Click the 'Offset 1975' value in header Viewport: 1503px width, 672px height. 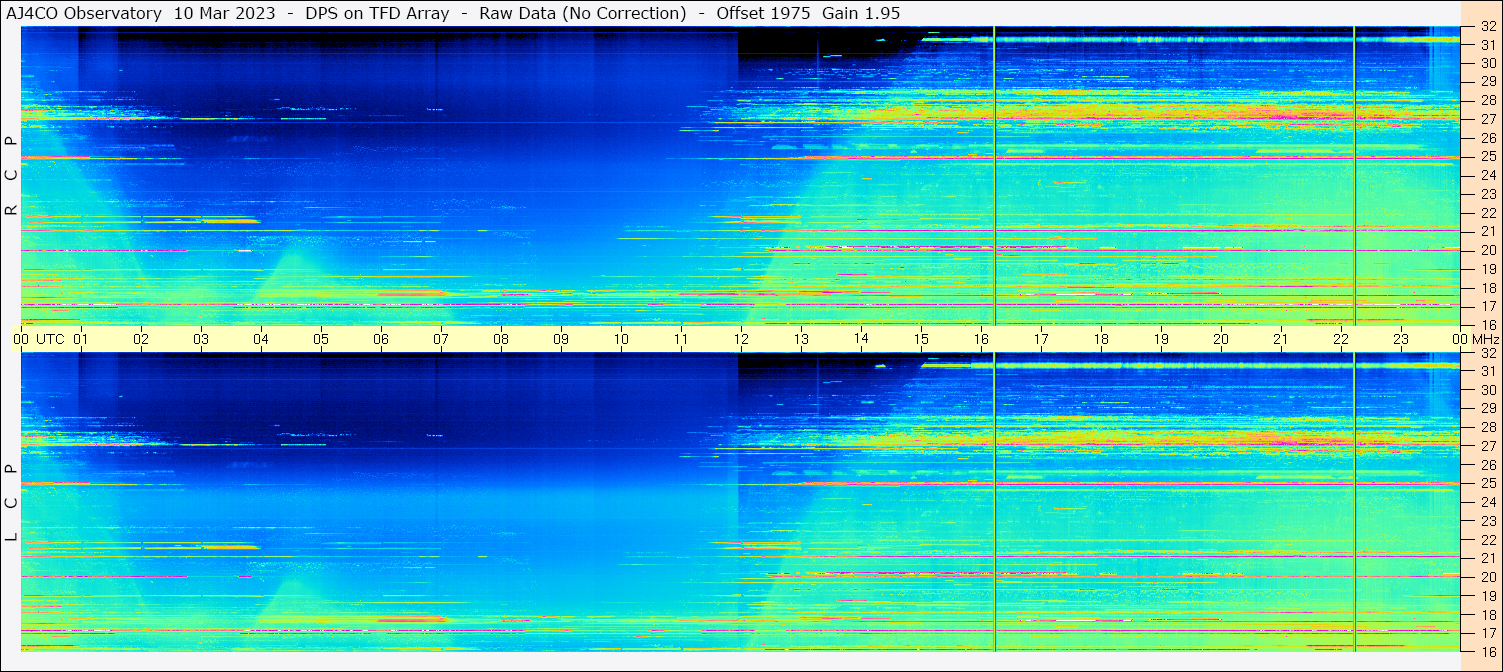[x=763, y=13]
